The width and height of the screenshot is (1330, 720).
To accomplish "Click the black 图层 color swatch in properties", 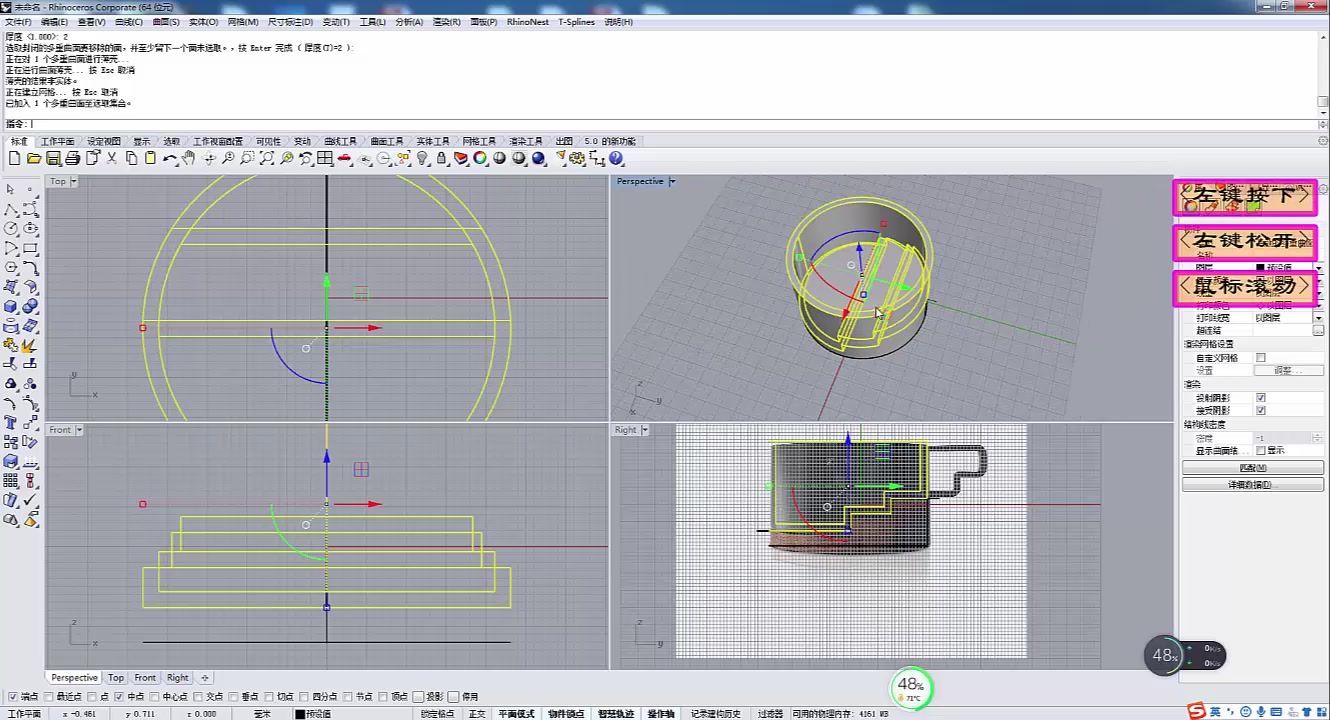I will (x=1260, y=268).
